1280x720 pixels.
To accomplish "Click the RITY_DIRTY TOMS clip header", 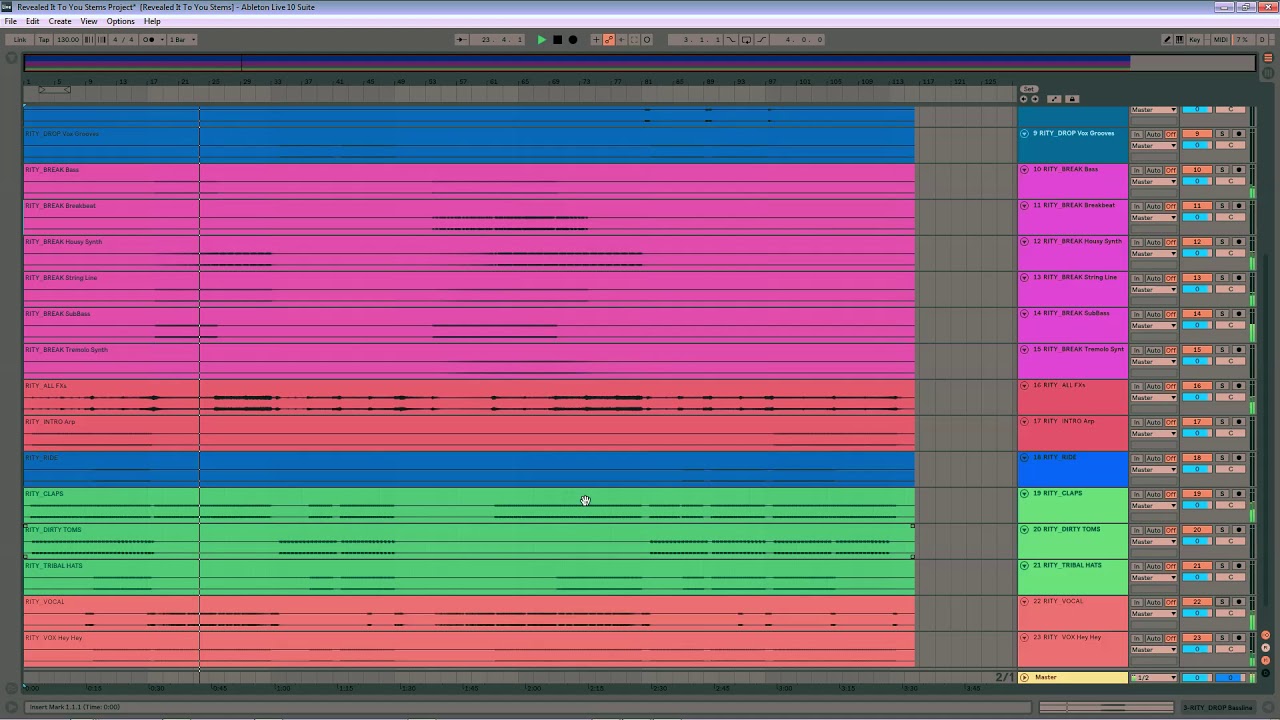I will click(468, 529).
